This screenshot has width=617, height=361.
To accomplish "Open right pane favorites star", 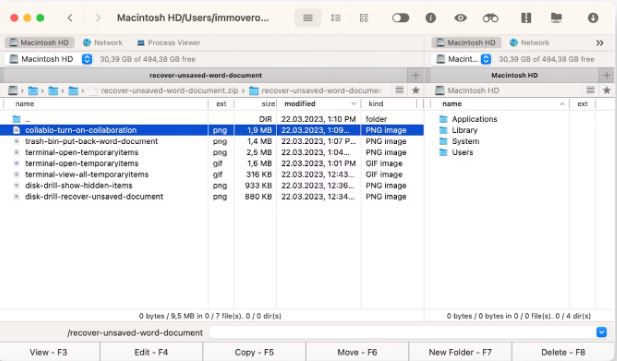I will 607,90.
